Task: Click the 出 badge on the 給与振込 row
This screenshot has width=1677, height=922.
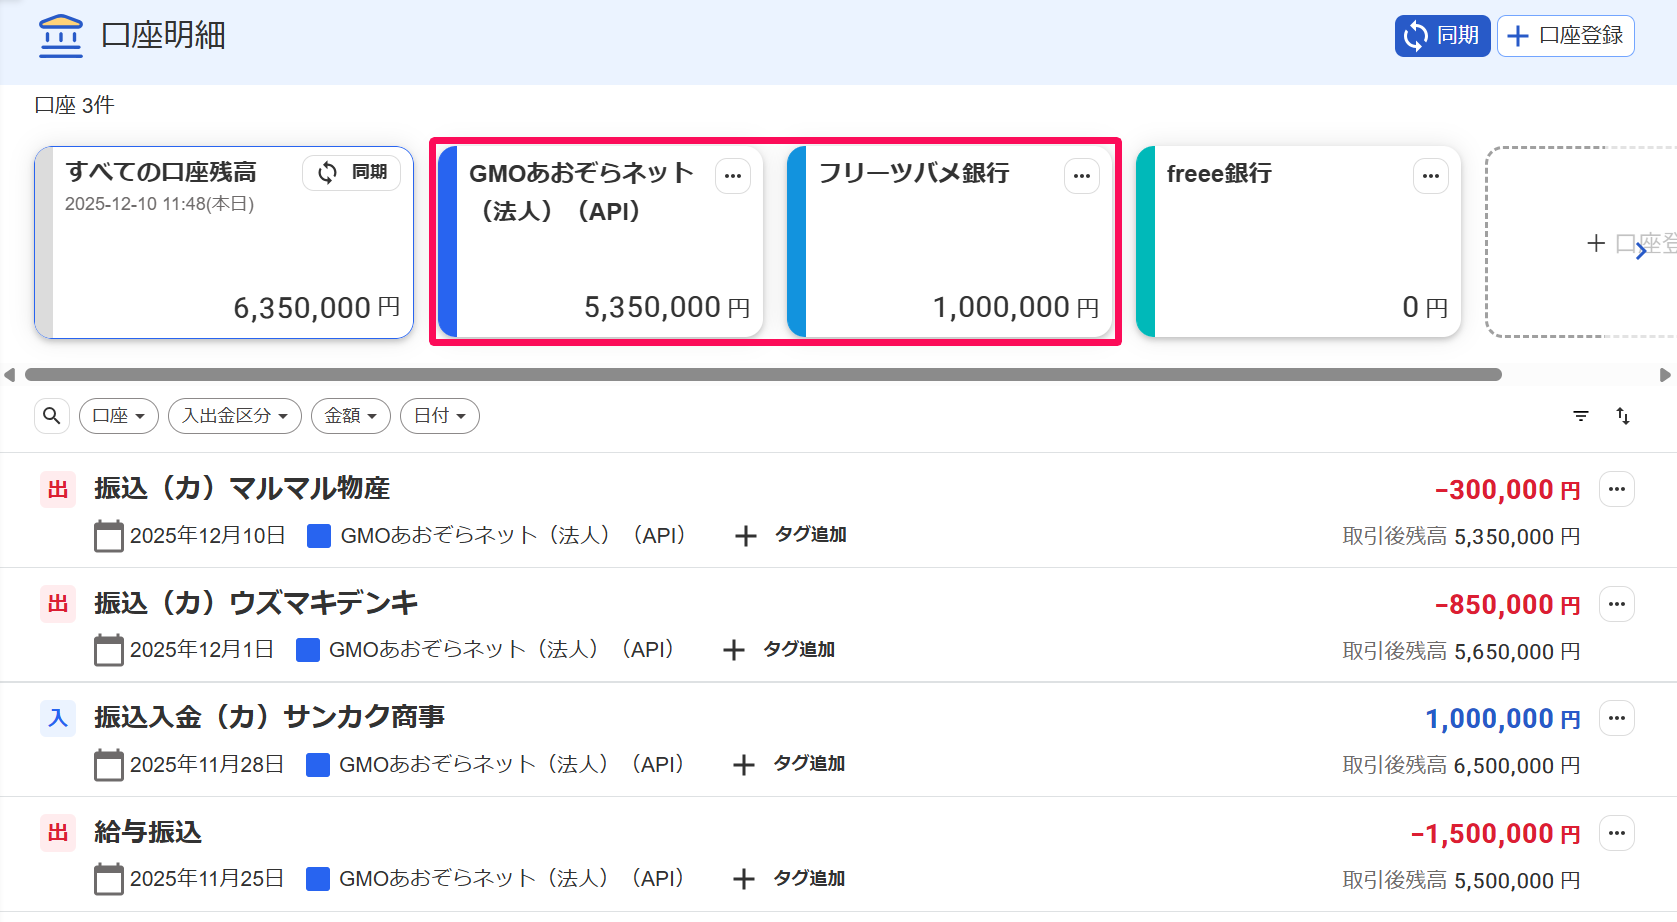Action: click(x=58, y=833)
